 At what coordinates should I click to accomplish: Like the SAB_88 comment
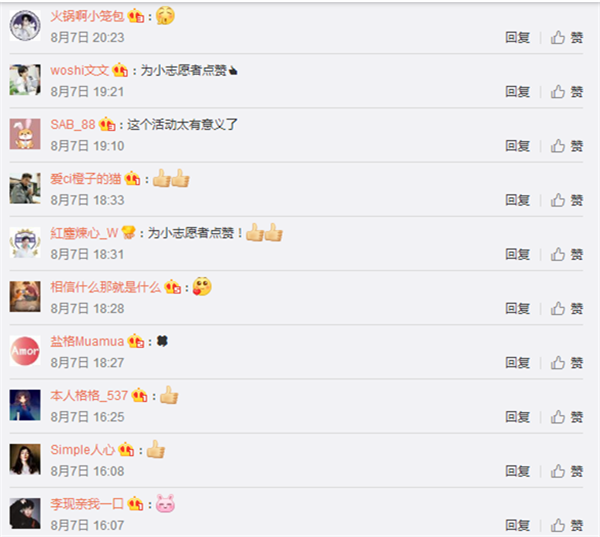(567, 146)
